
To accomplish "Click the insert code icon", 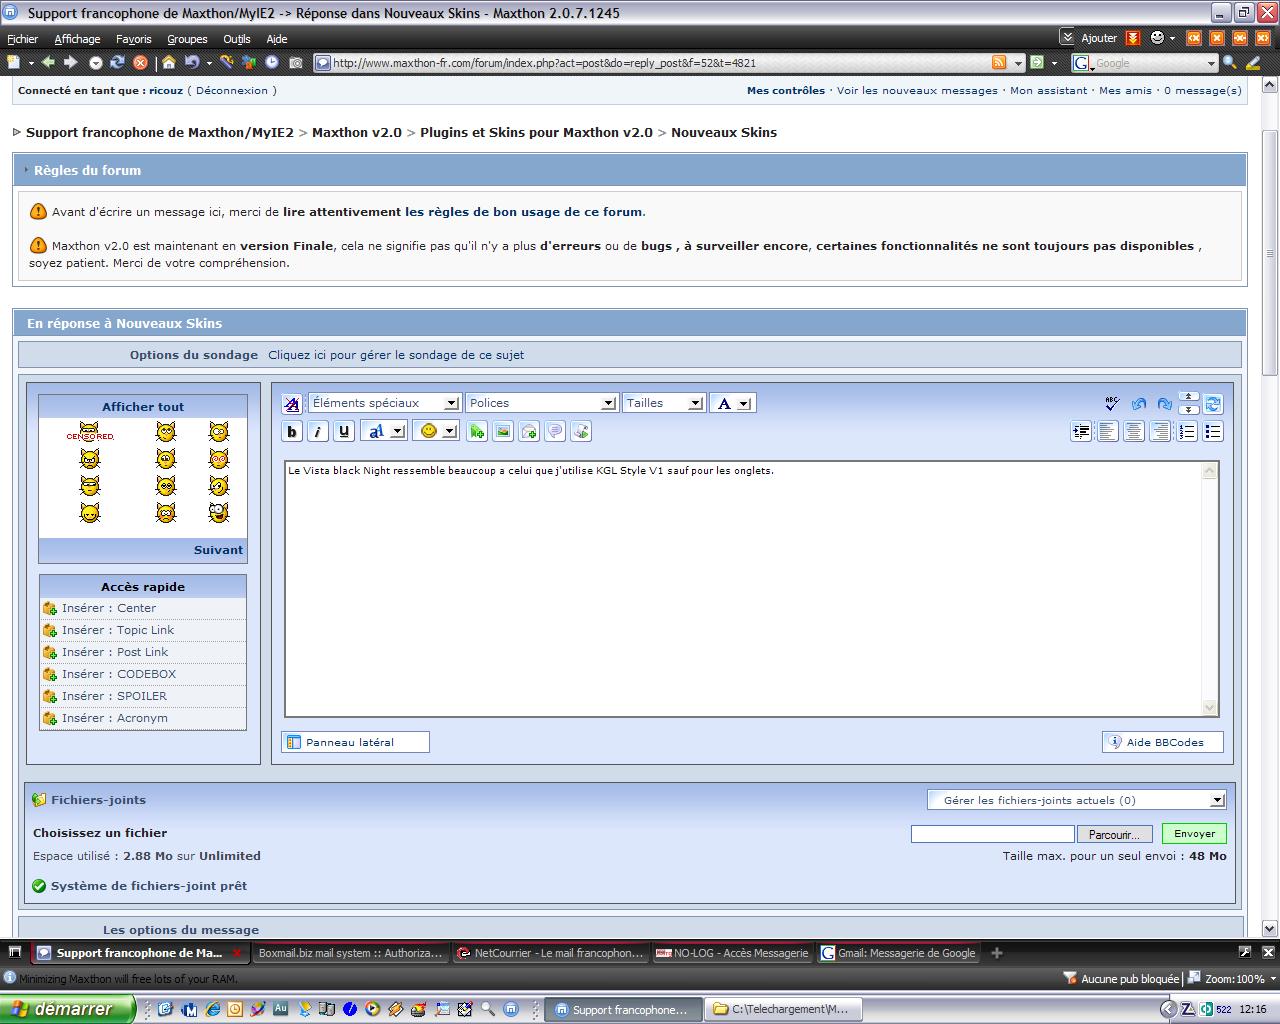I will (581, 431).
